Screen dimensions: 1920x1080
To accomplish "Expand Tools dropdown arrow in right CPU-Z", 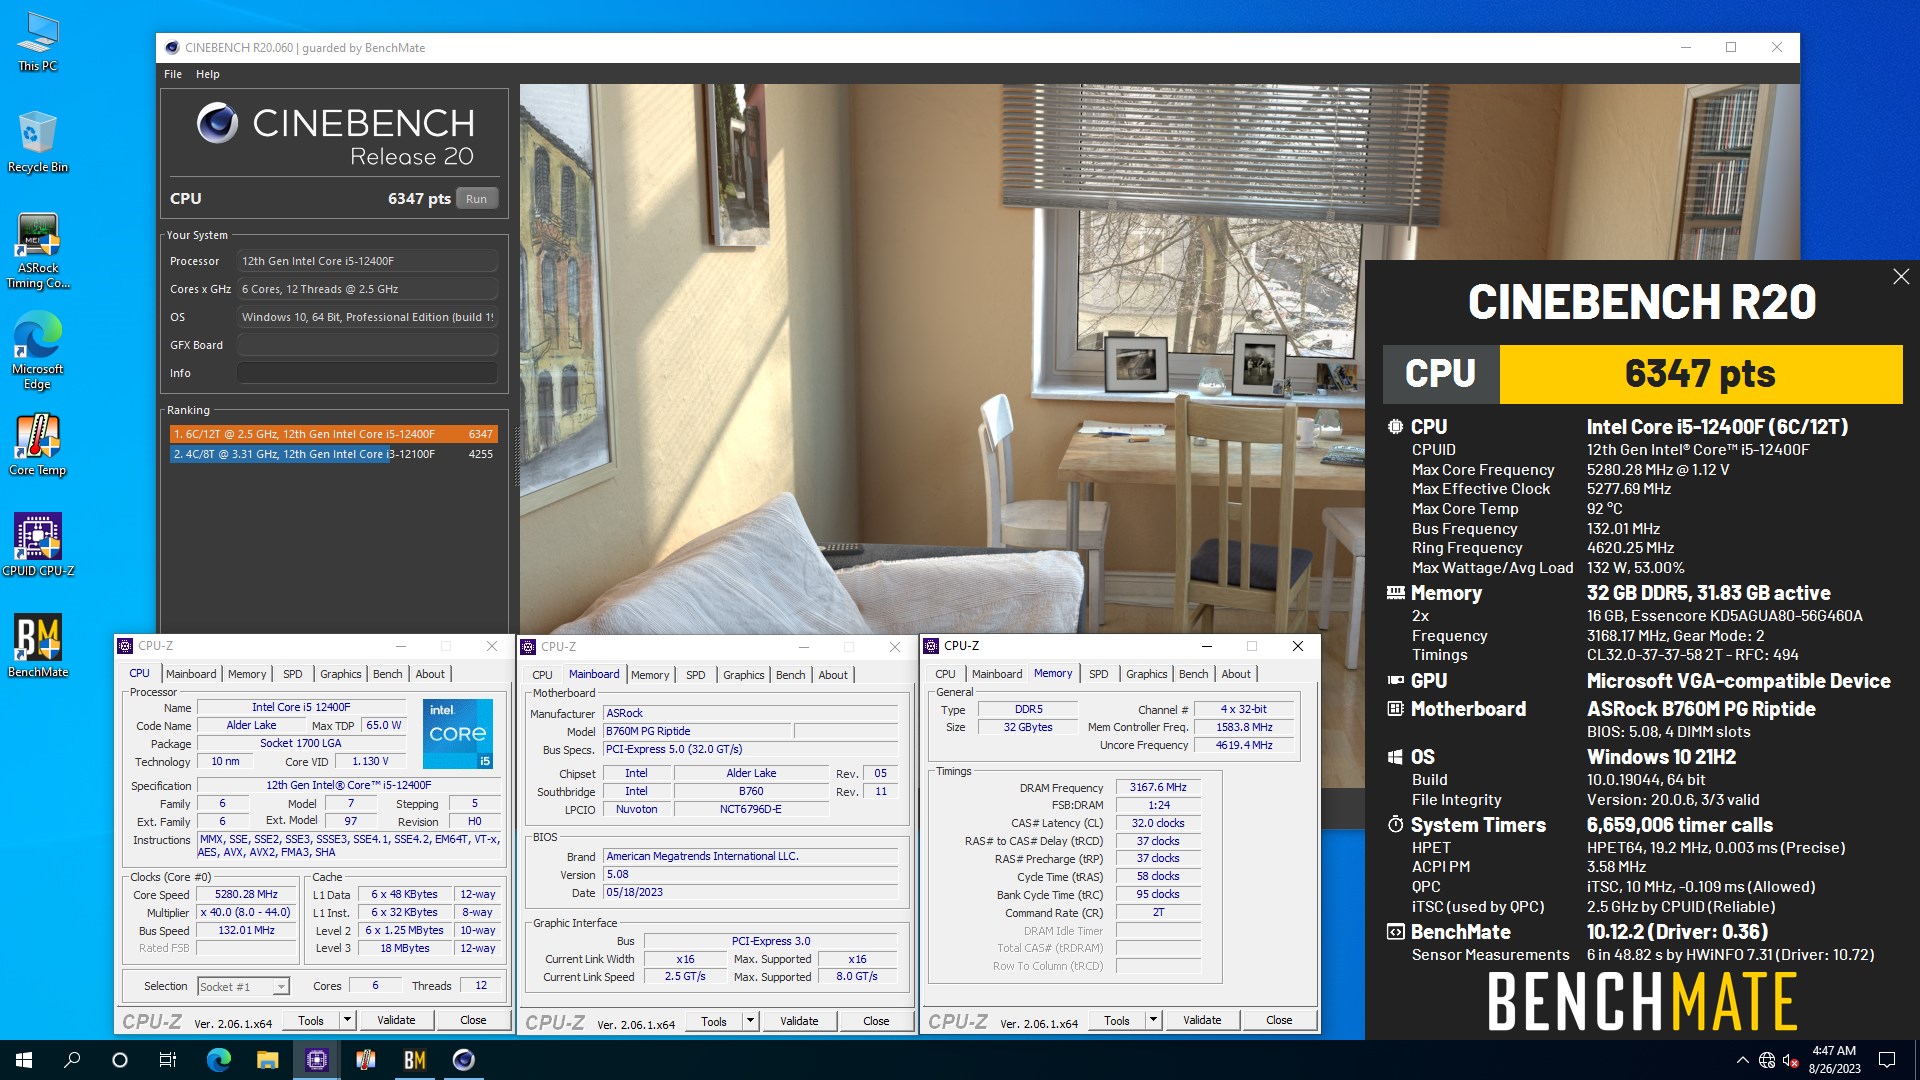I will [x=1153, y=1021].
